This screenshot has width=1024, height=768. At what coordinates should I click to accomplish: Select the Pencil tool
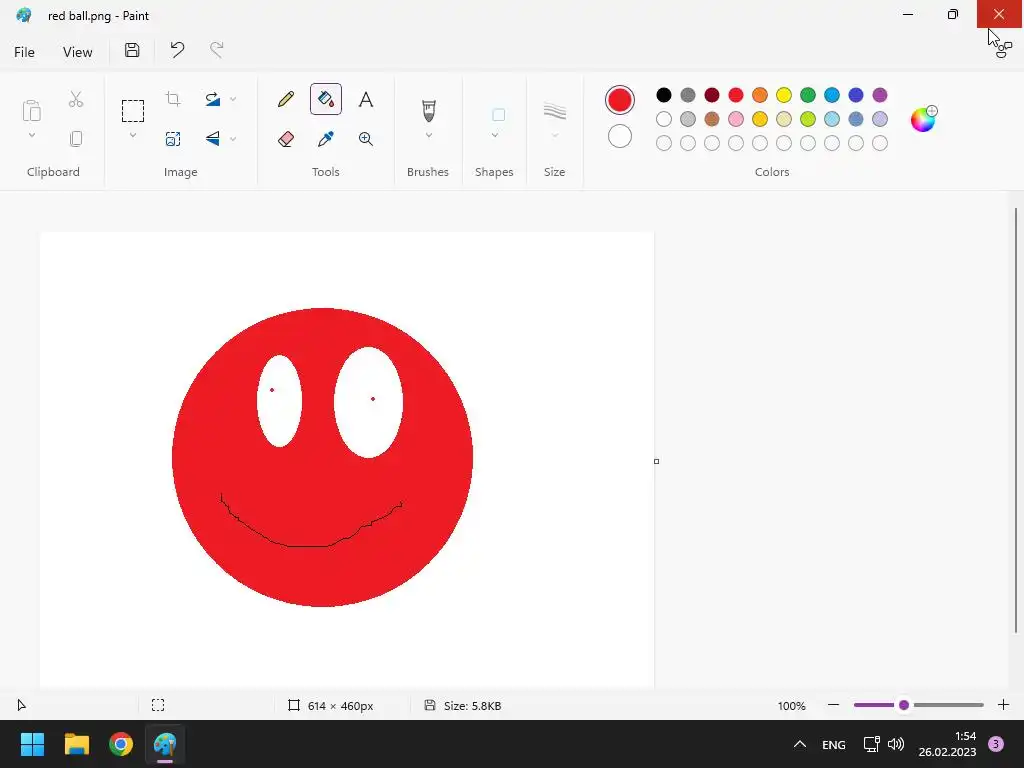coord(286,99)
